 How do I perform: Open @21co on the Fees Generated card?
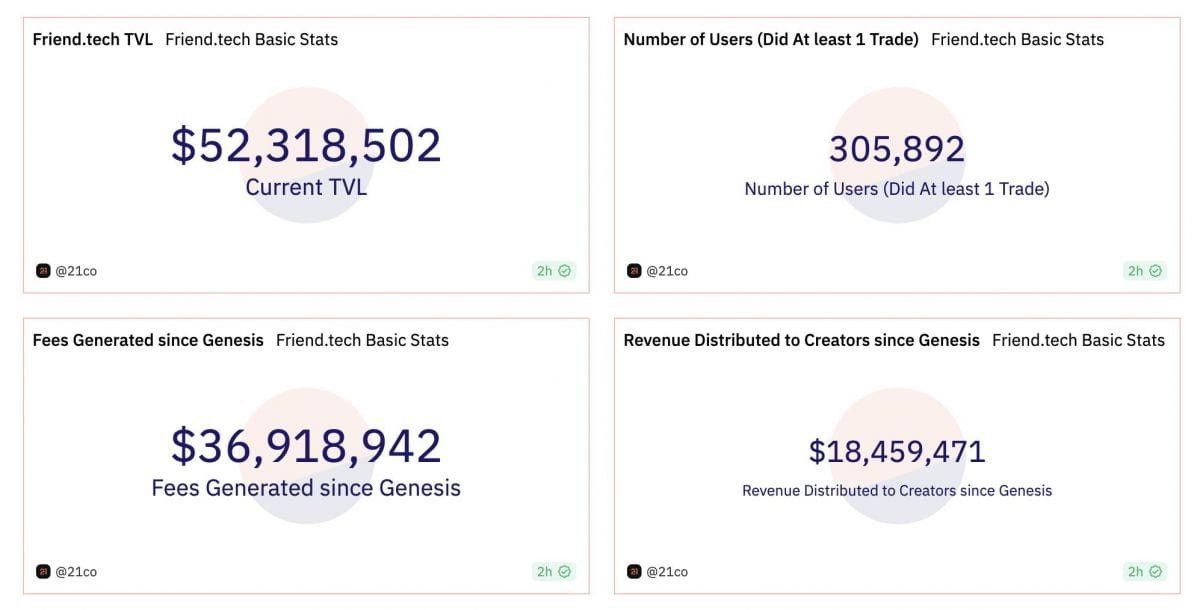coord(77,571)
